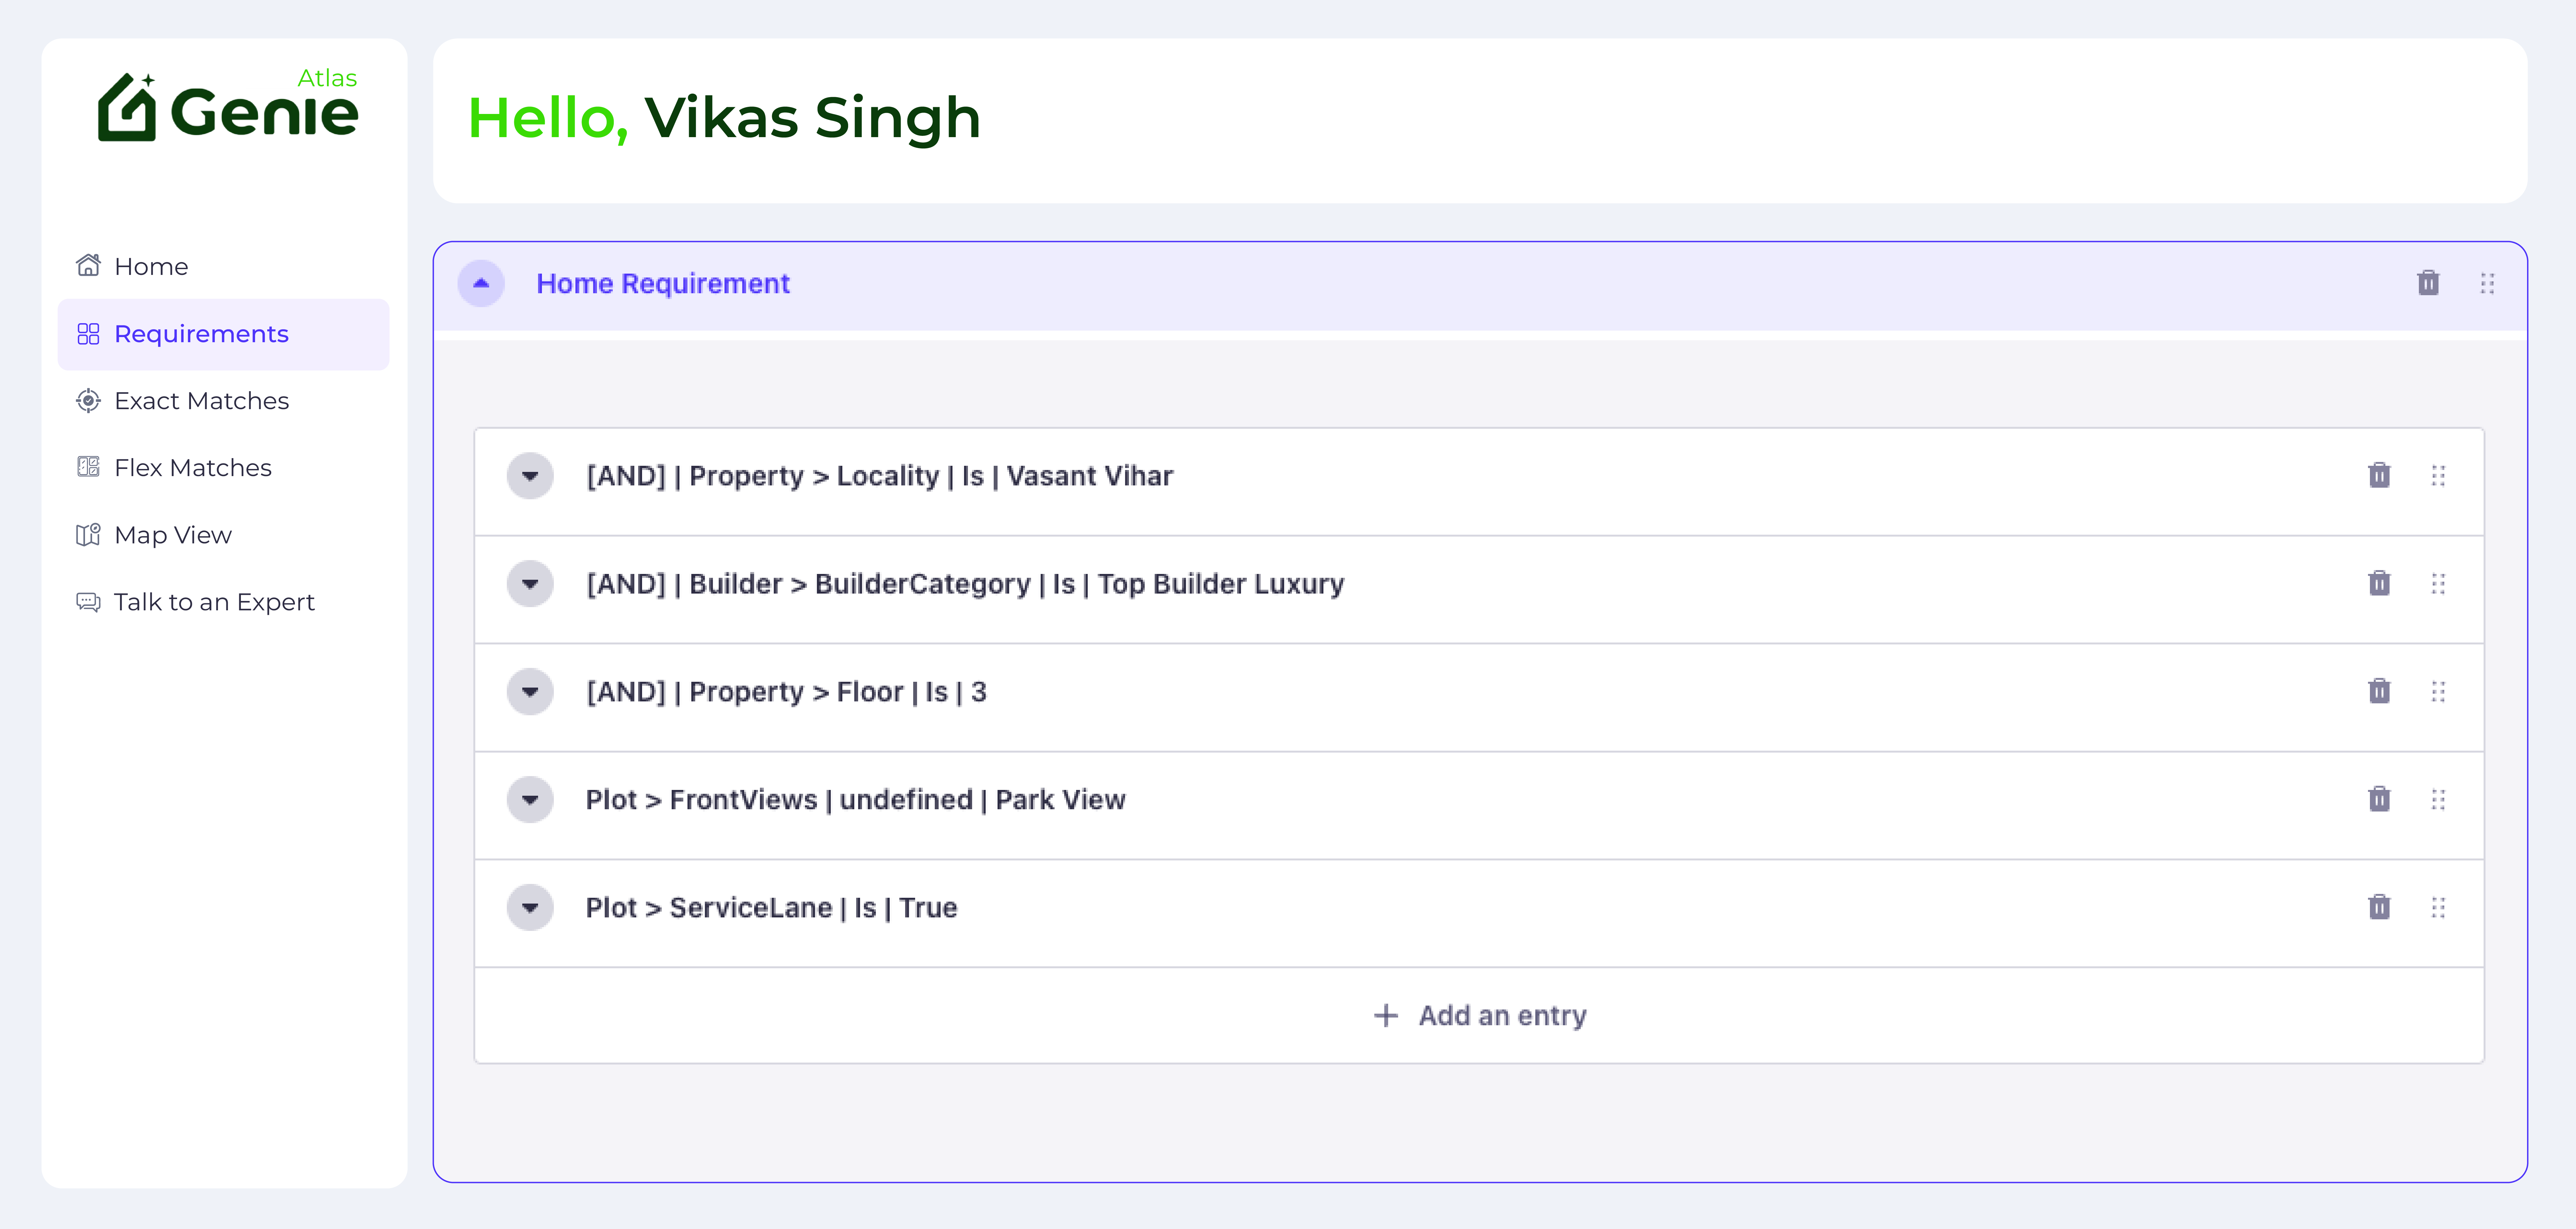Click drag handle for ServiceLane entry
This screenshot has width=2576, height=1229.
(x=2438, y=908)
